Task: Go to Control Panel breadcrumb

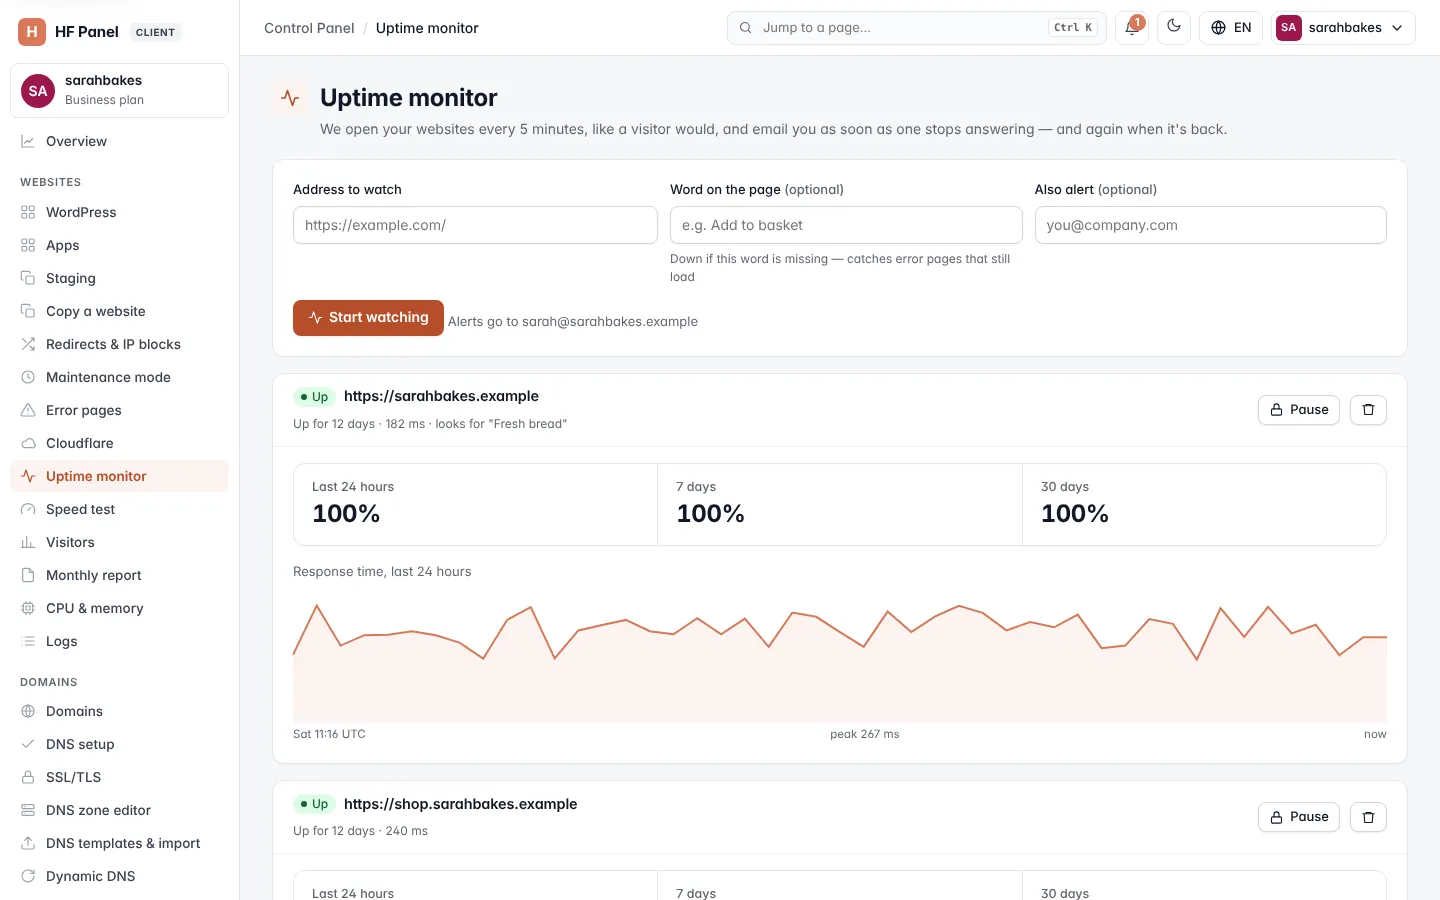Action: tap(309, 28)
